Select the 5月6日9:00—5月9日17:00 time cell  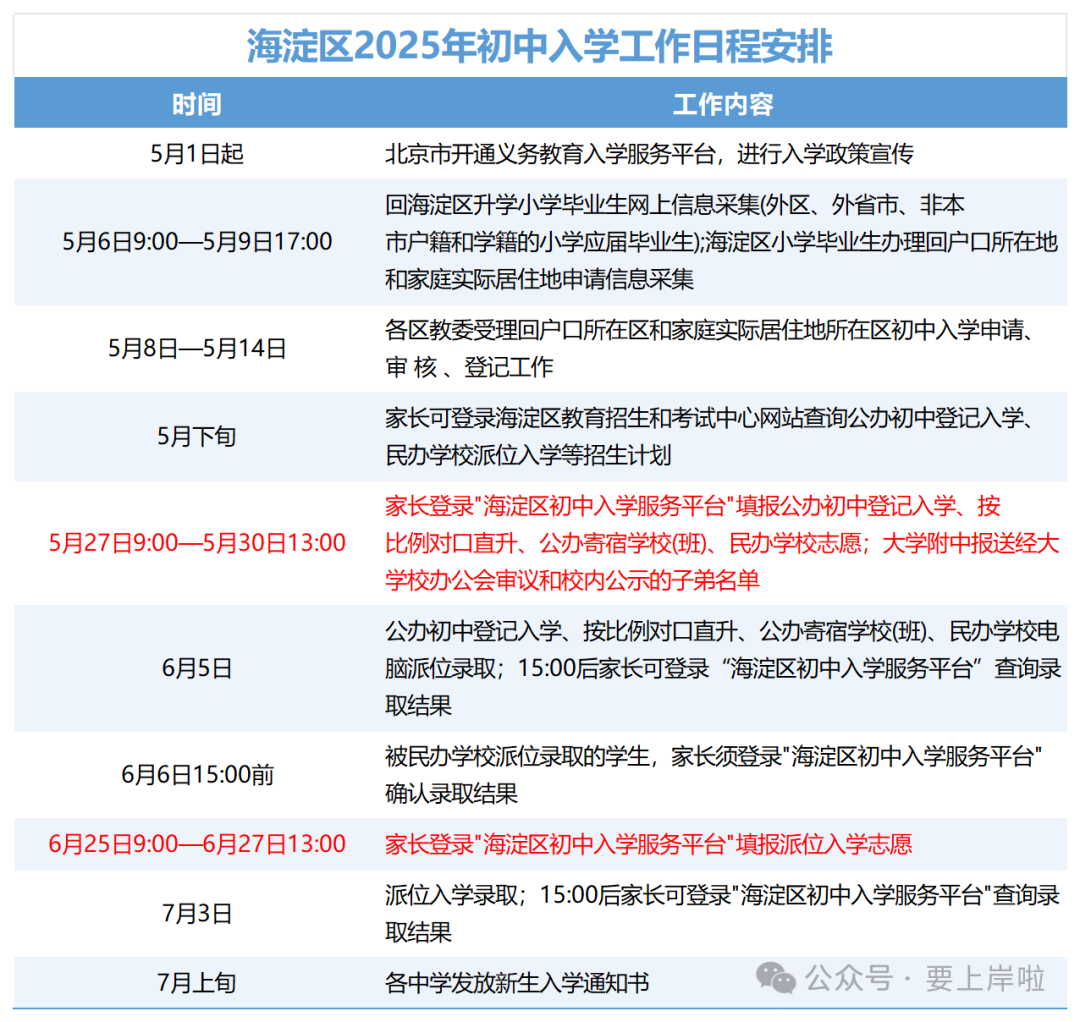197,242
